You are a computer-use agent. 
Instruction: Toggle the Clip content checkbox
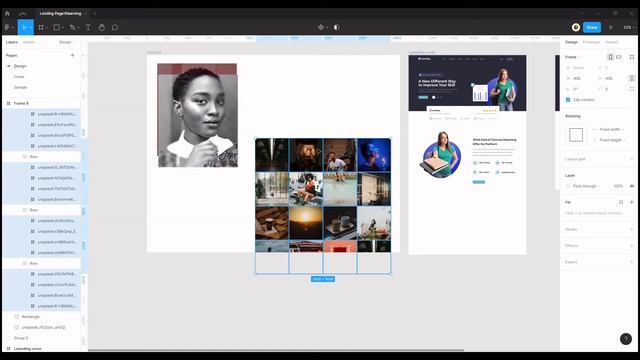(x=568, y=100)
